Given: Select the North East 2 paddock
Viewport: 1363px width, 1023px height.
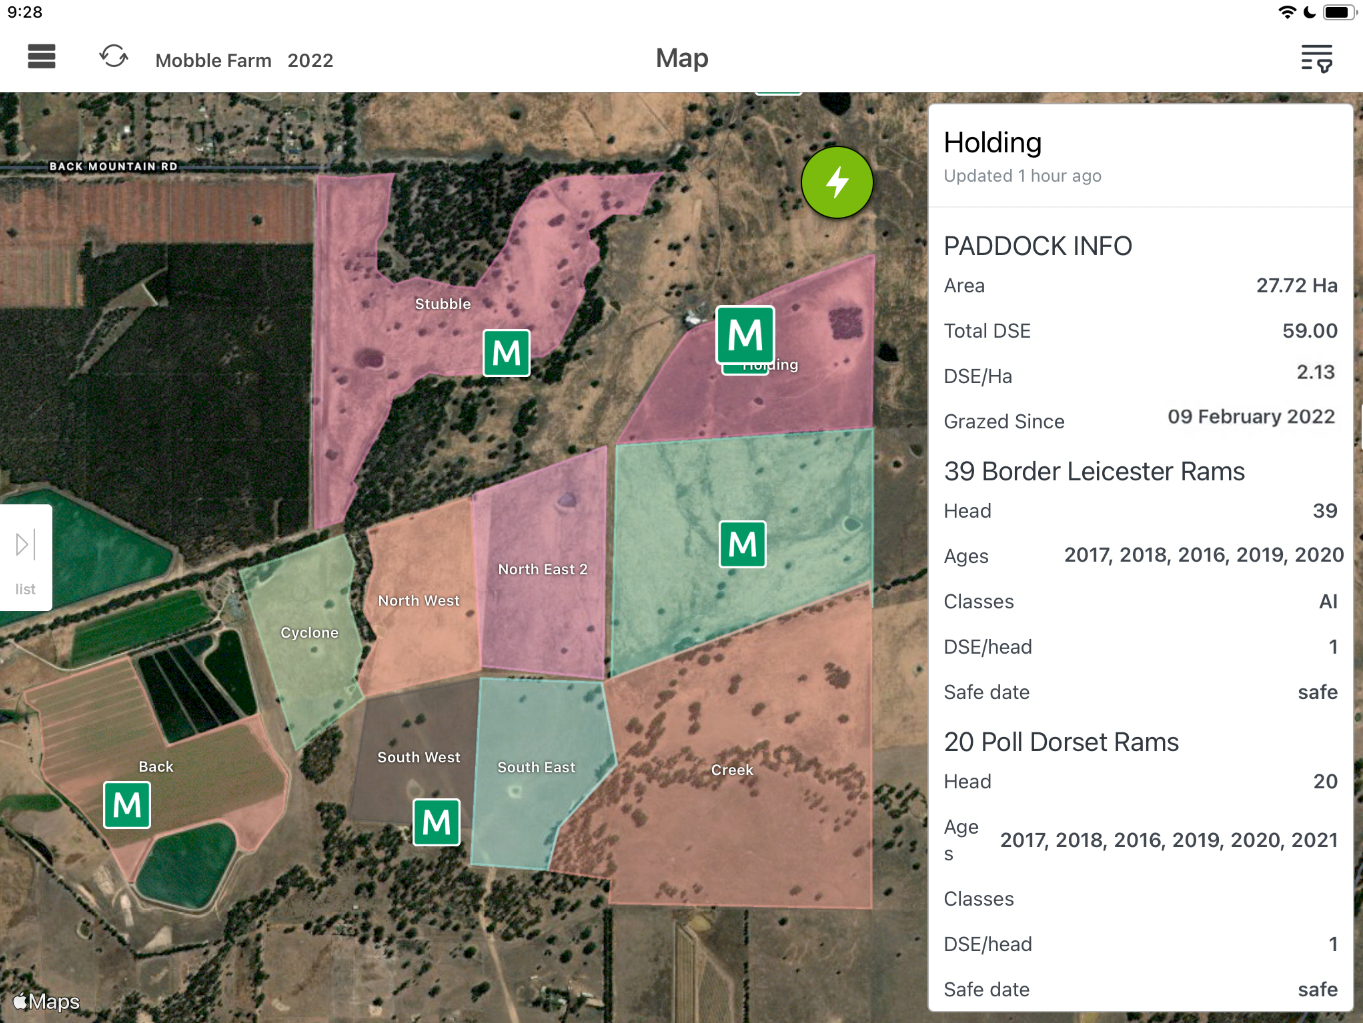Looking at the screenshot, I should point(543,569).
